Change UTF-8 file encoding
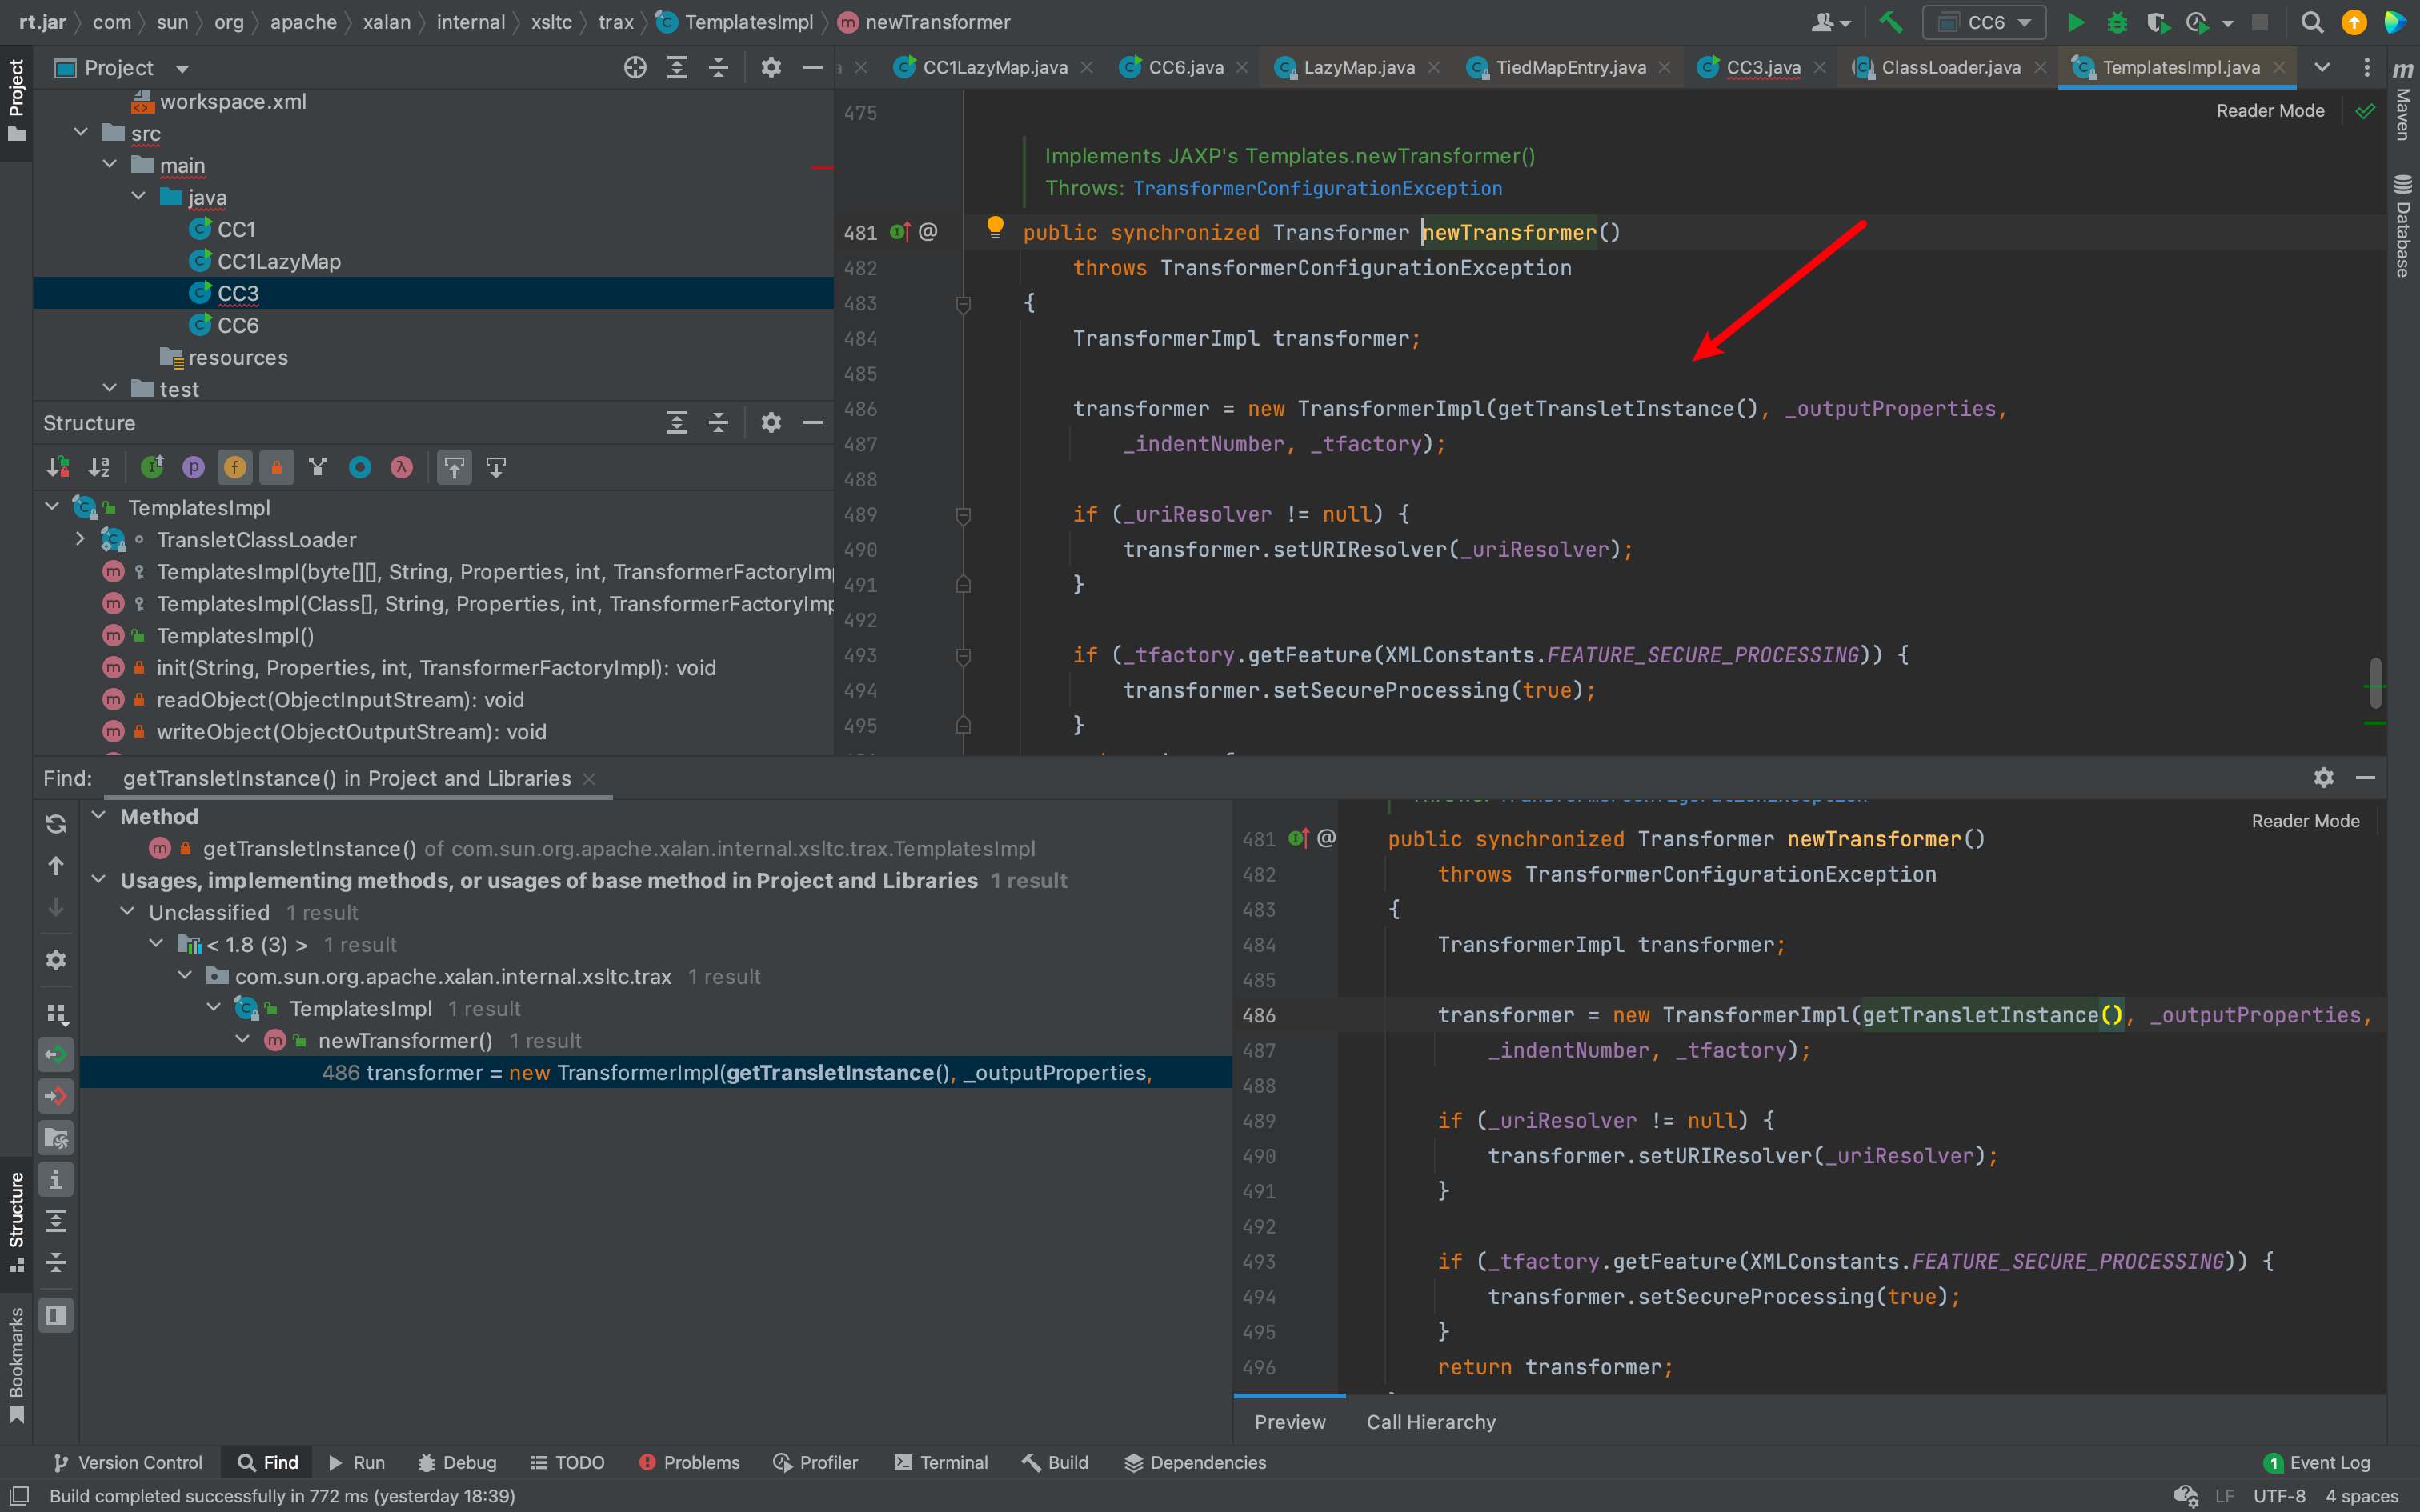Viewport: 2420px width, 1512px height. 2279,1496
